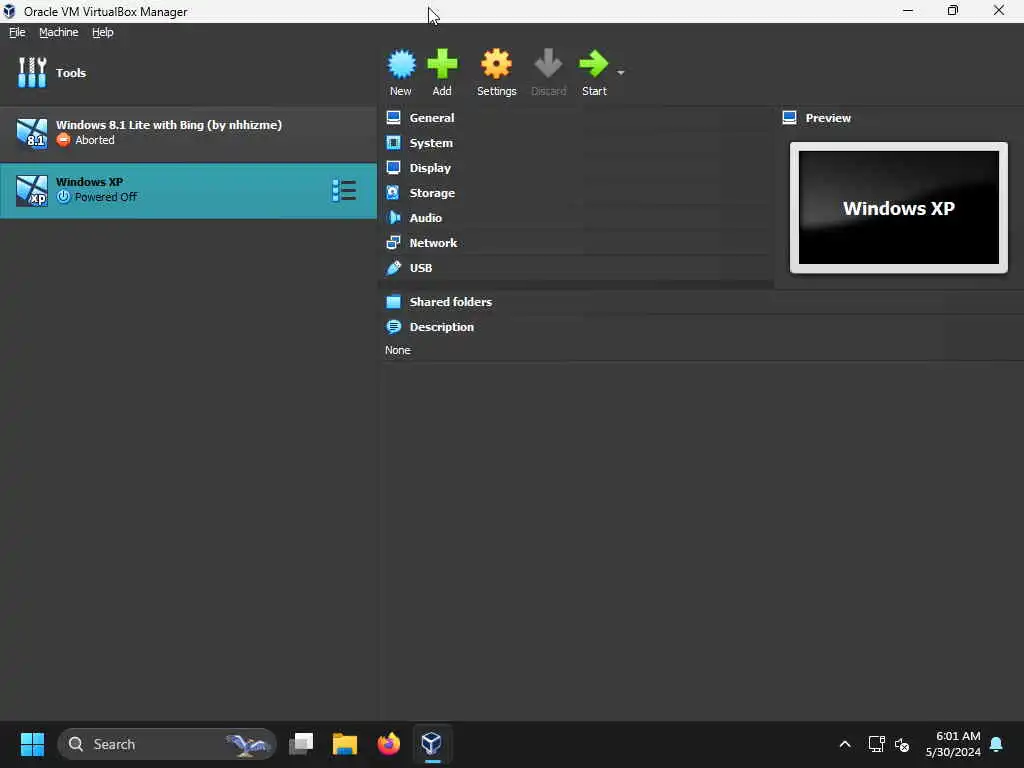The image size is (1024, 768).
Task: Click the Network section icon
Action: (393, 242)
